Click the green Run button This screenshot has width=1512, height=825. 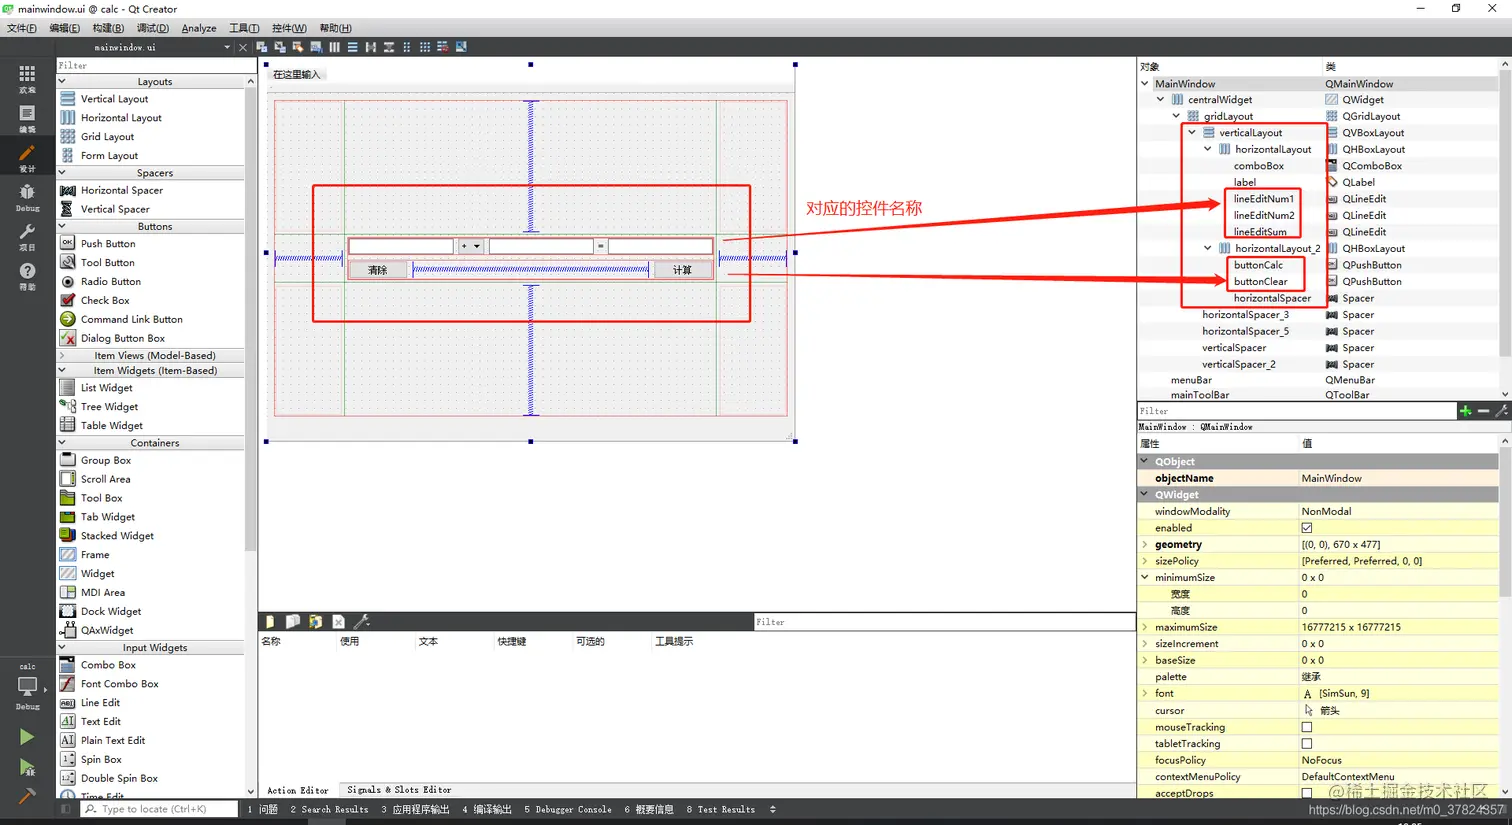pos(27,737)
